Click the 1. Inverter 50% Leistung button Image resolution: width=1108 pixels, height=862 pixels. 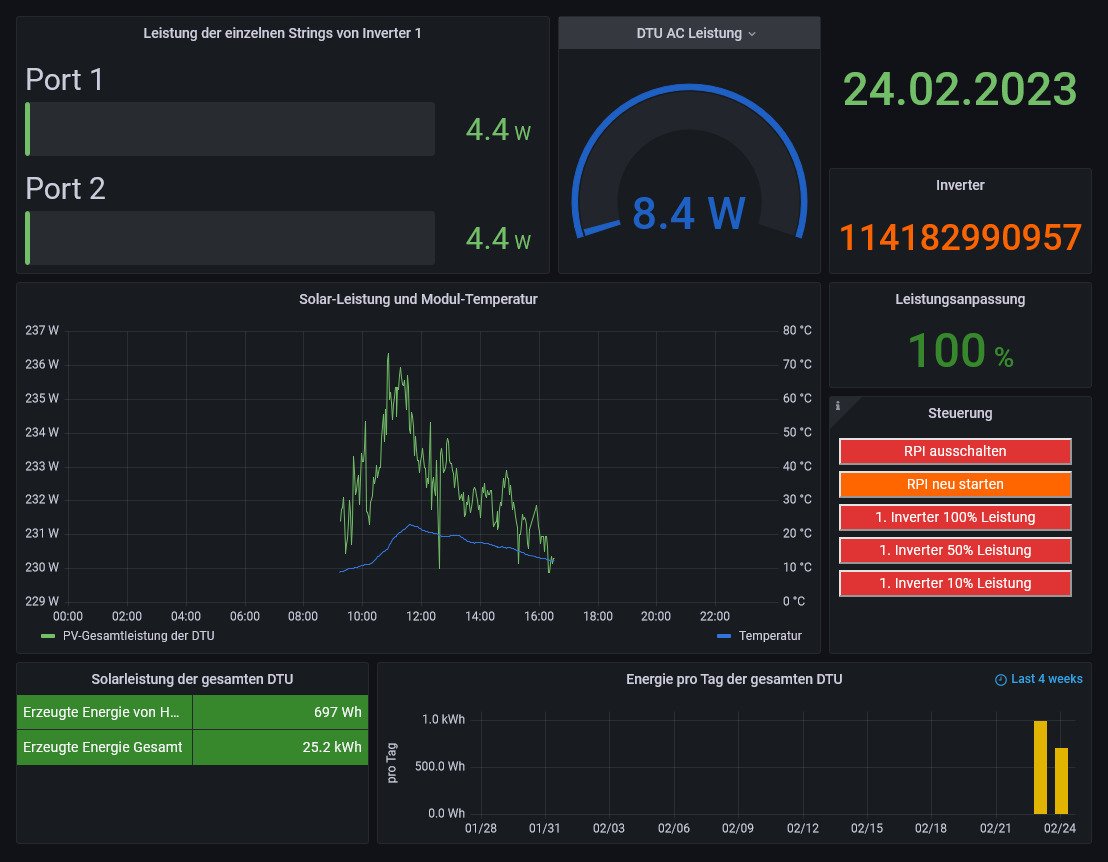click(x=955, y=550)
